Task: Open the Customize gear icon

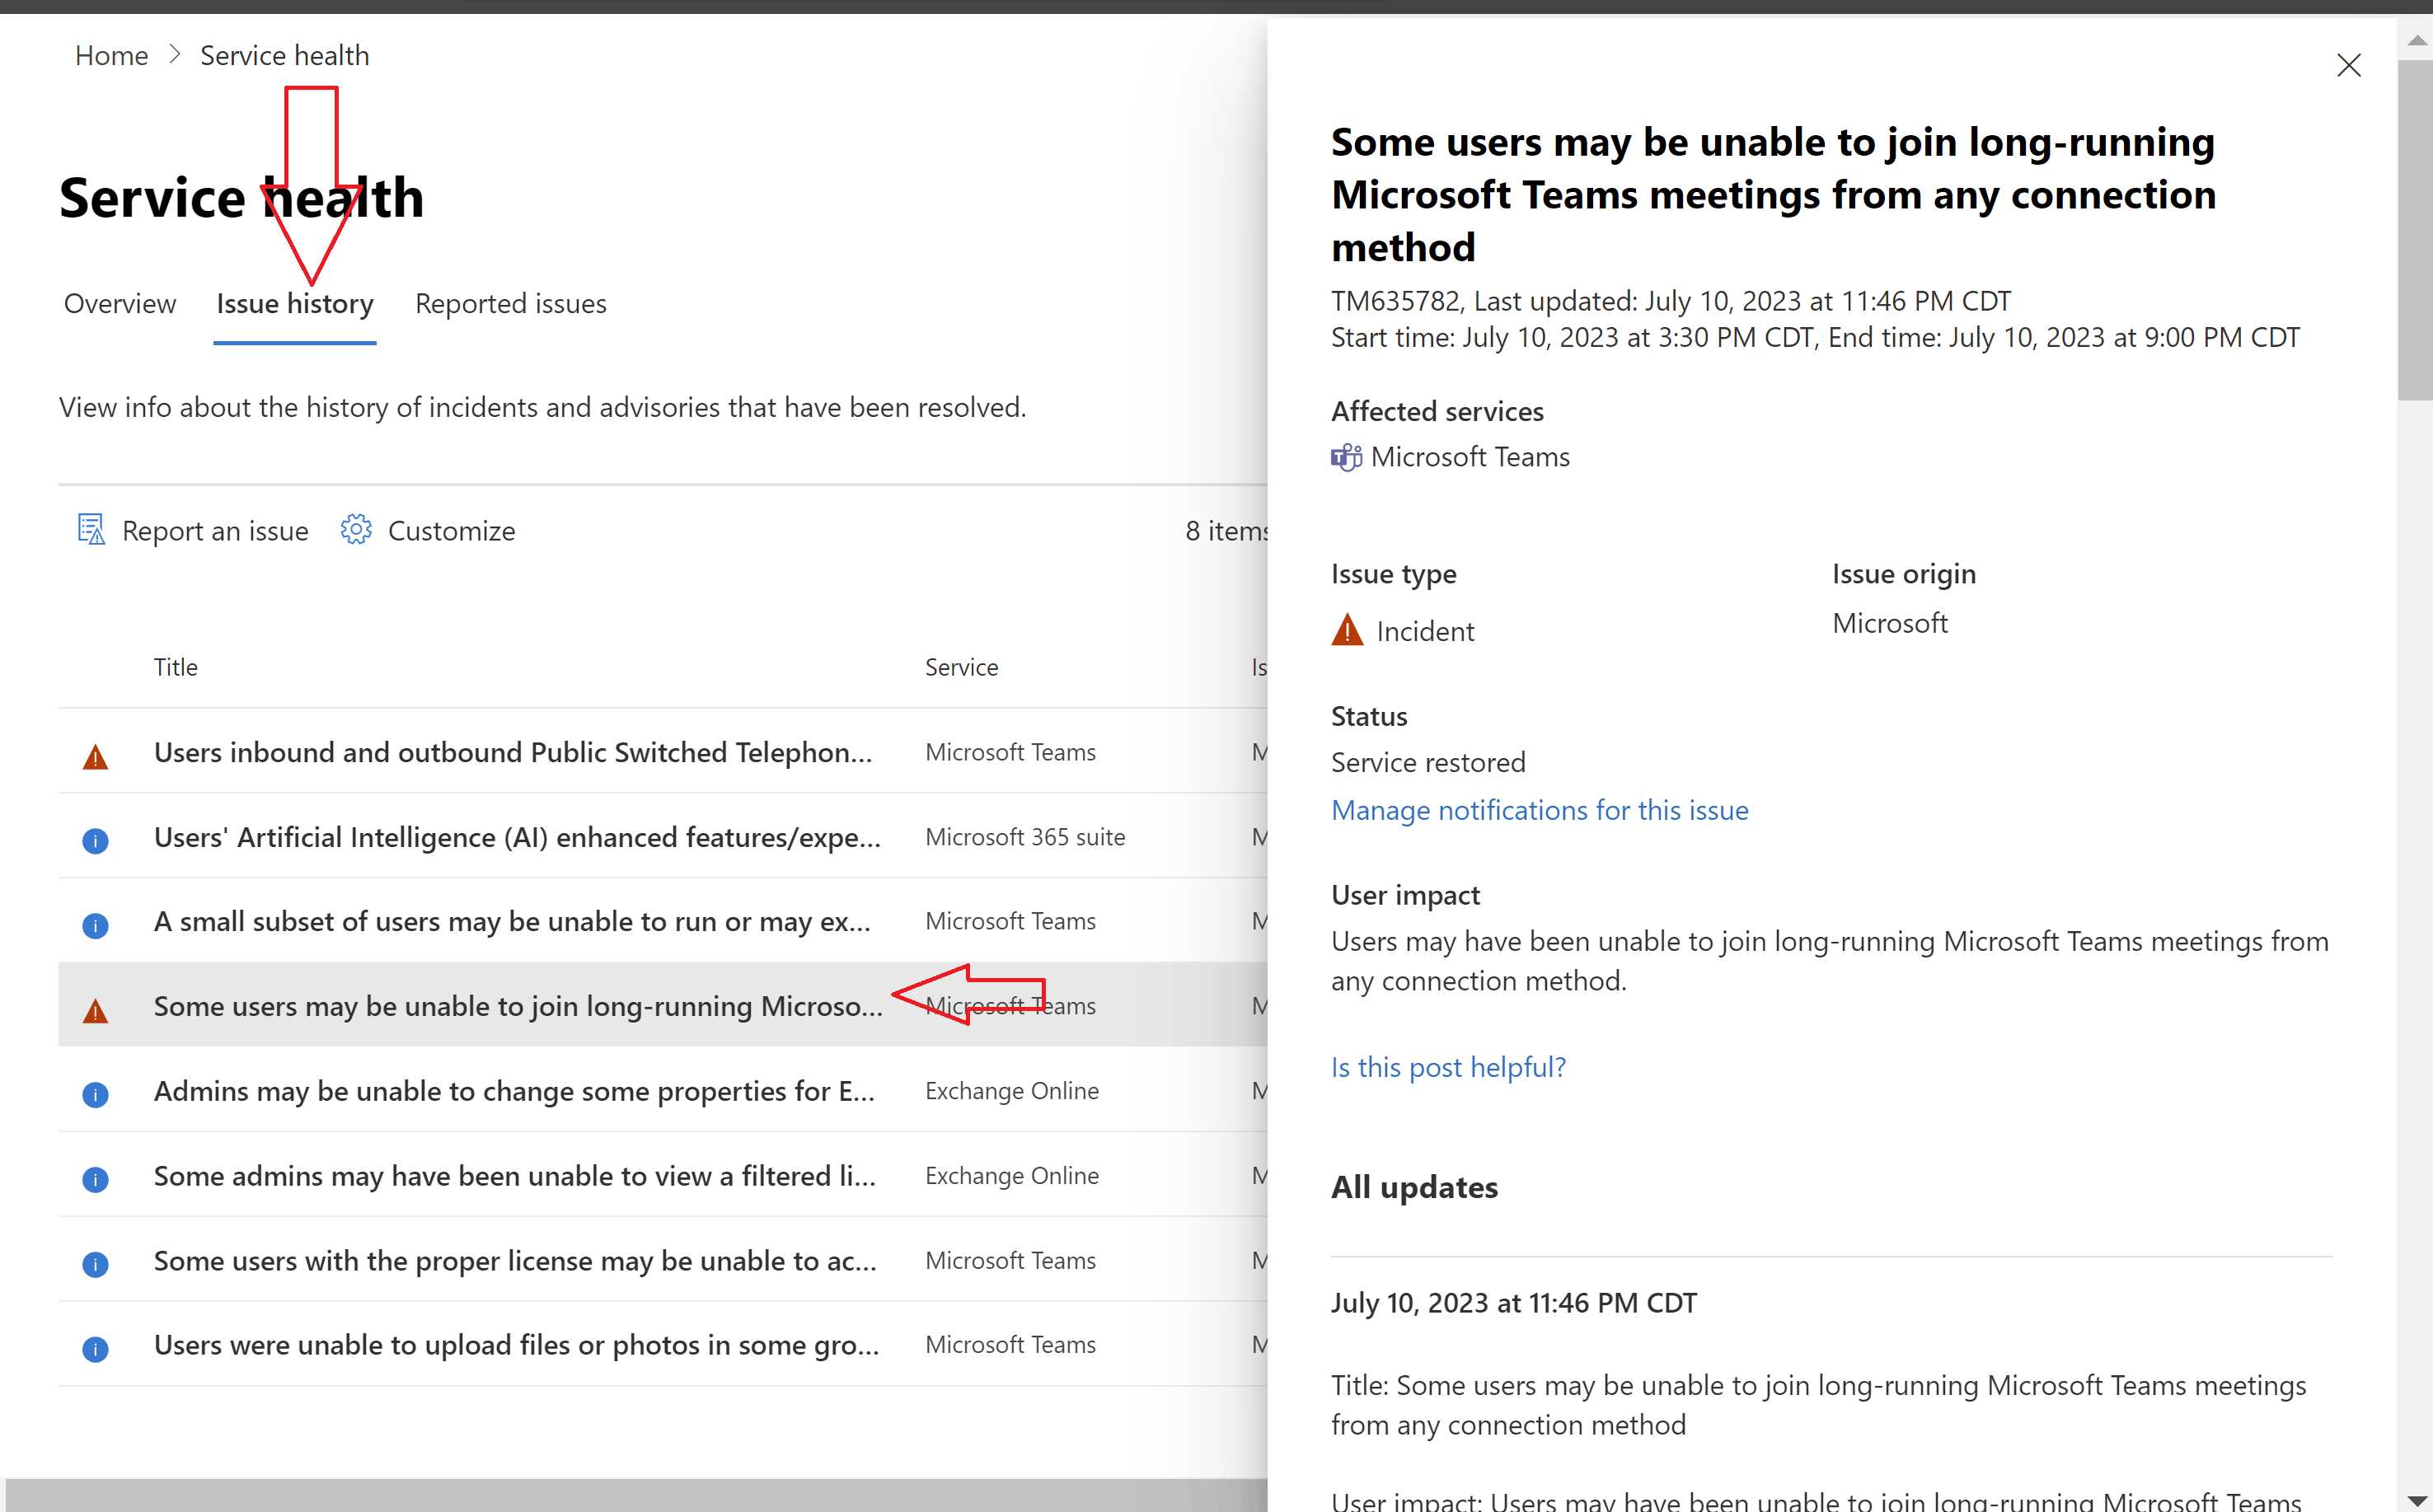Action: point(355,529)
